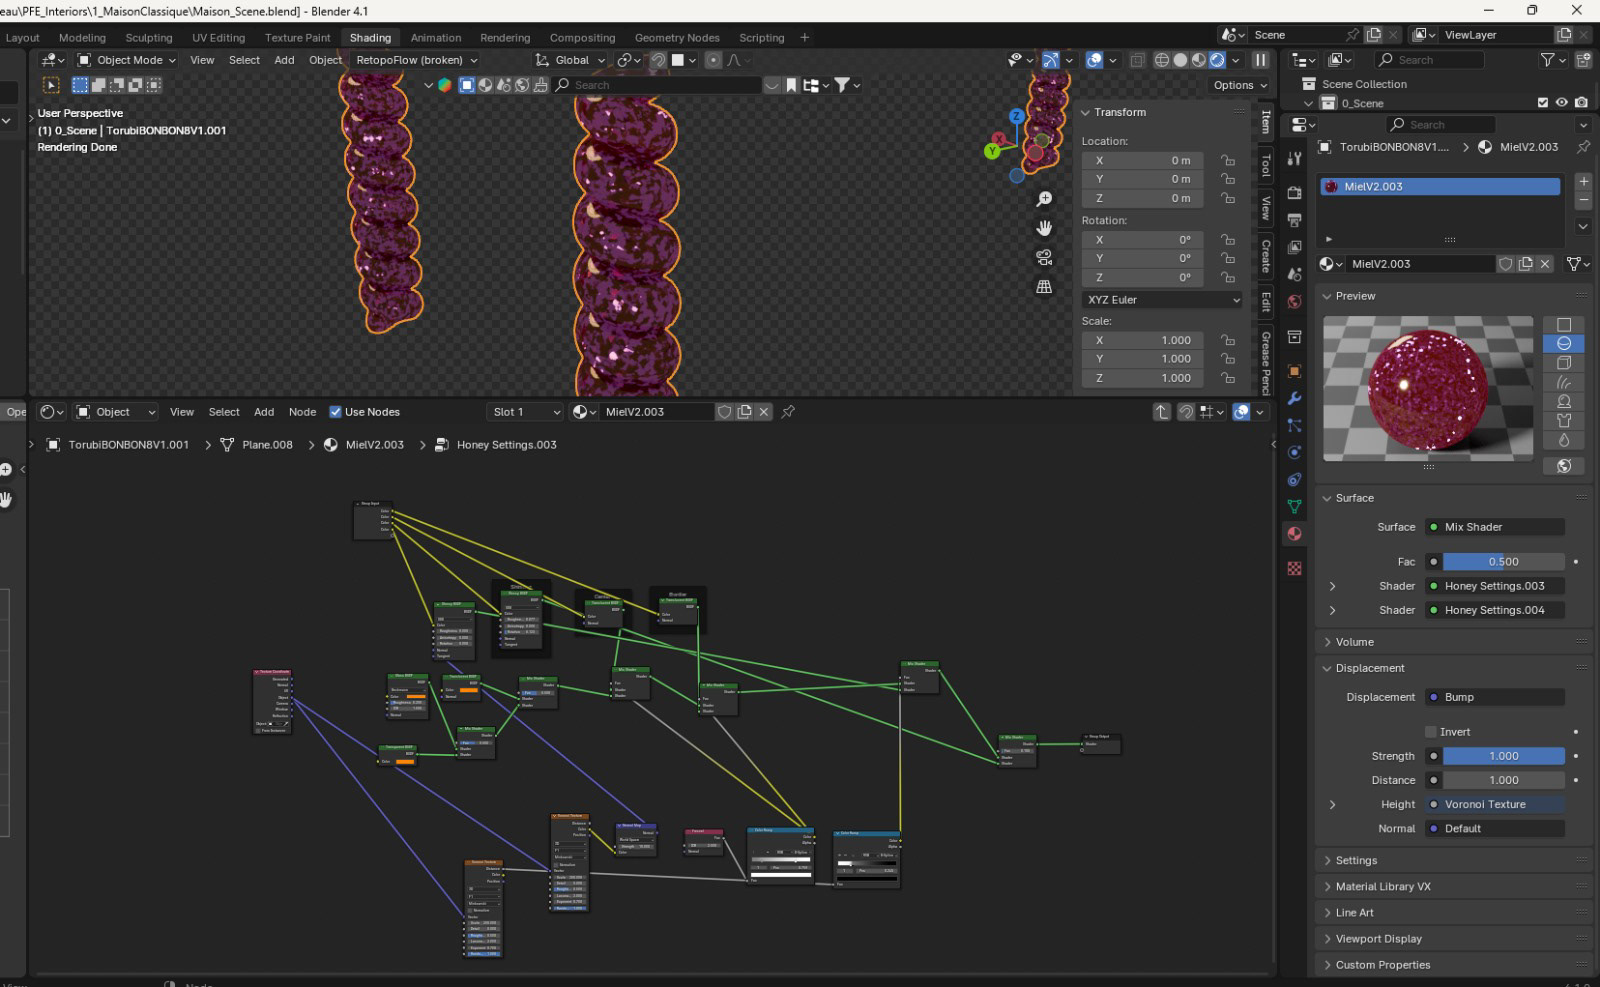Switch viewport to solid shading

[1180, 60]
